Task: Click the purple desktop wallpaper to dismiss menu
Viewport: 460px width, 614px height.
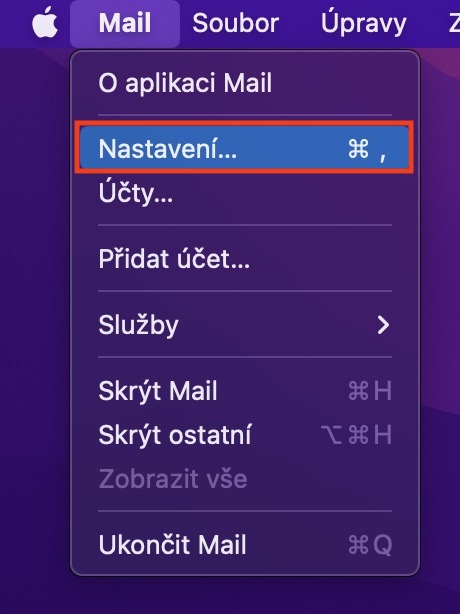Action: point(35,313)
